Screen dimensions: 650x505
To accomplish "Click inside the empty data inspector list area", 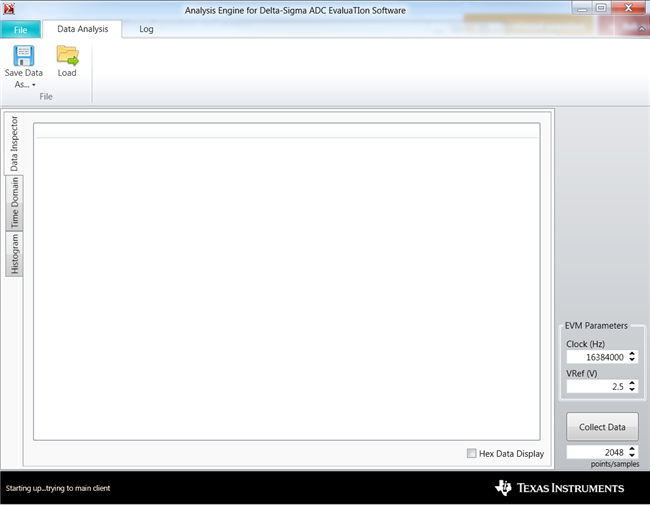I will tap(286, 282).
